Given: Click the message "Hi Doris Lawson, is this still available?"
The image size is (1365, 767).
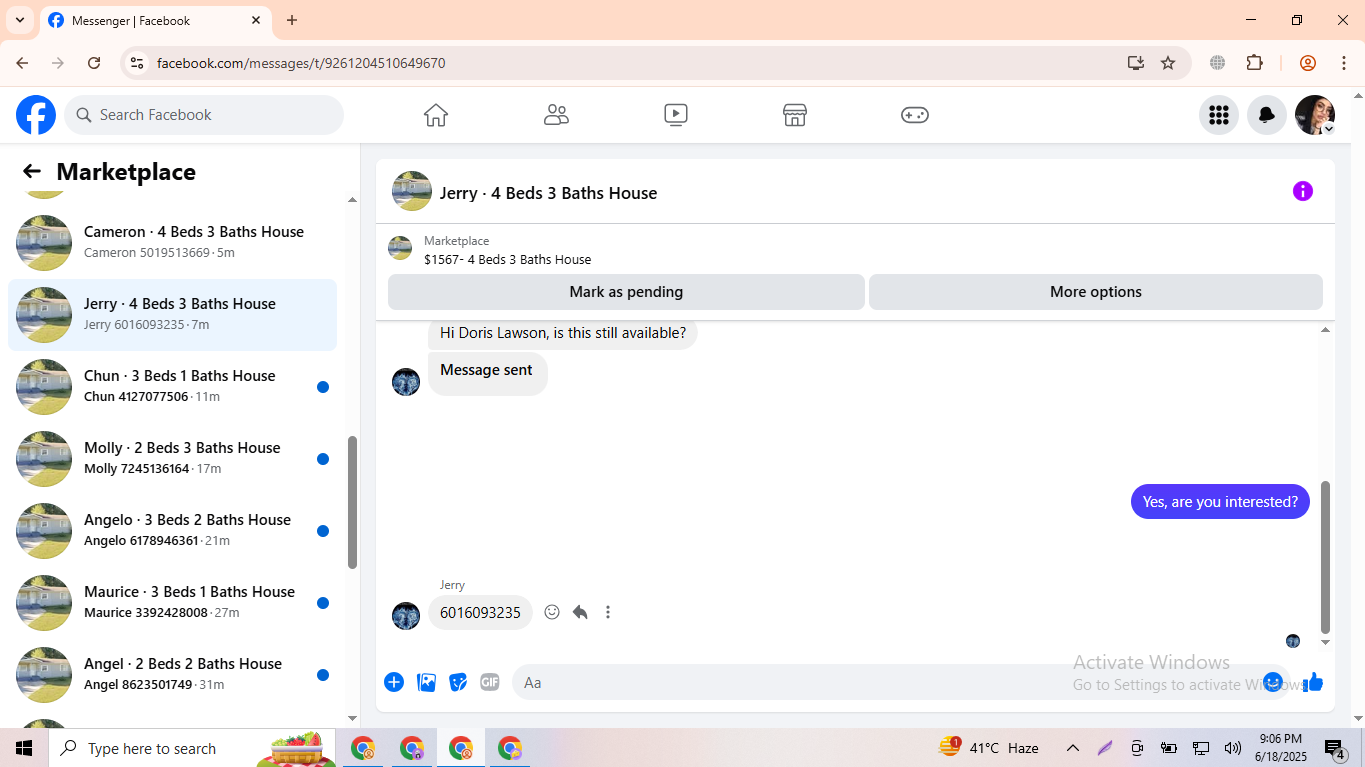Looking at the screenshot, I should (563, 333).
